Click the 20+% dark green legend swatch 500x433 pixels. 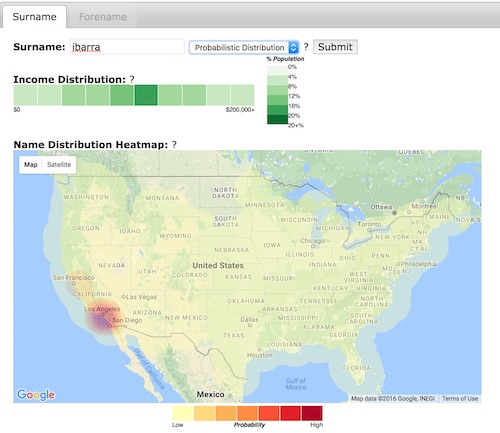click(277, 119)
